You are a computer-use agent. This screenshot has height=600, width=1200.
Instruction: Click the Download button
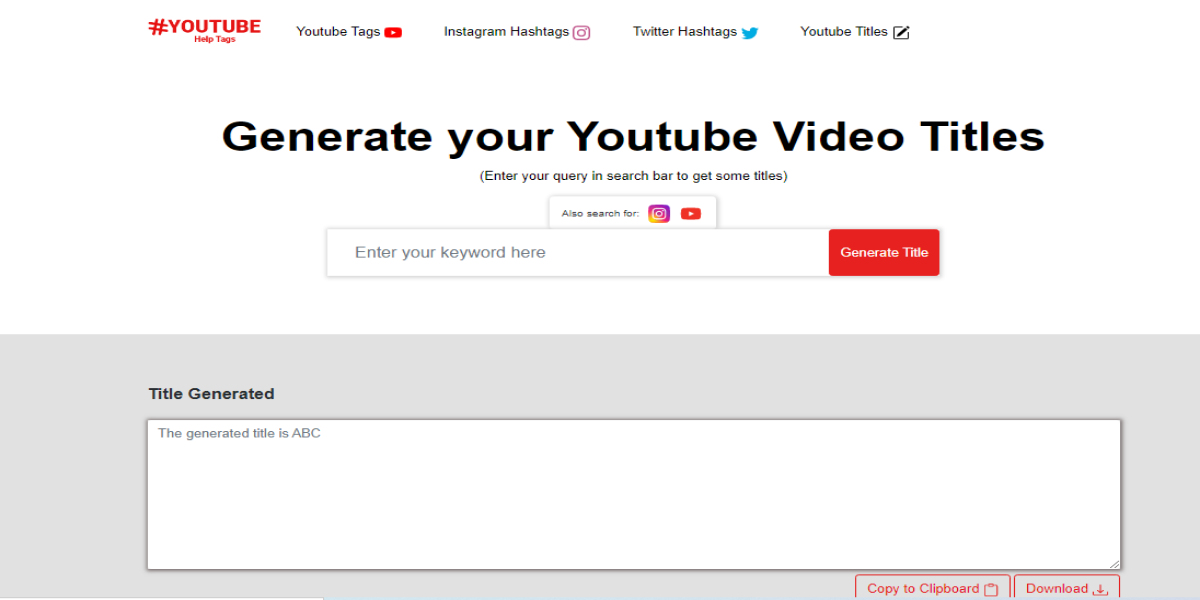pyautogui.click(x=1067, y=588)
